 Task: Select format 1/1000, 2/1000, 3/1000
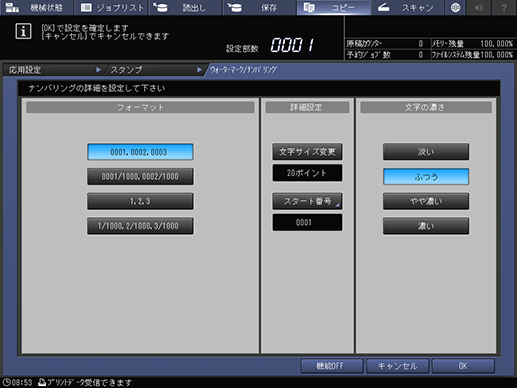(x=140, y=226)
